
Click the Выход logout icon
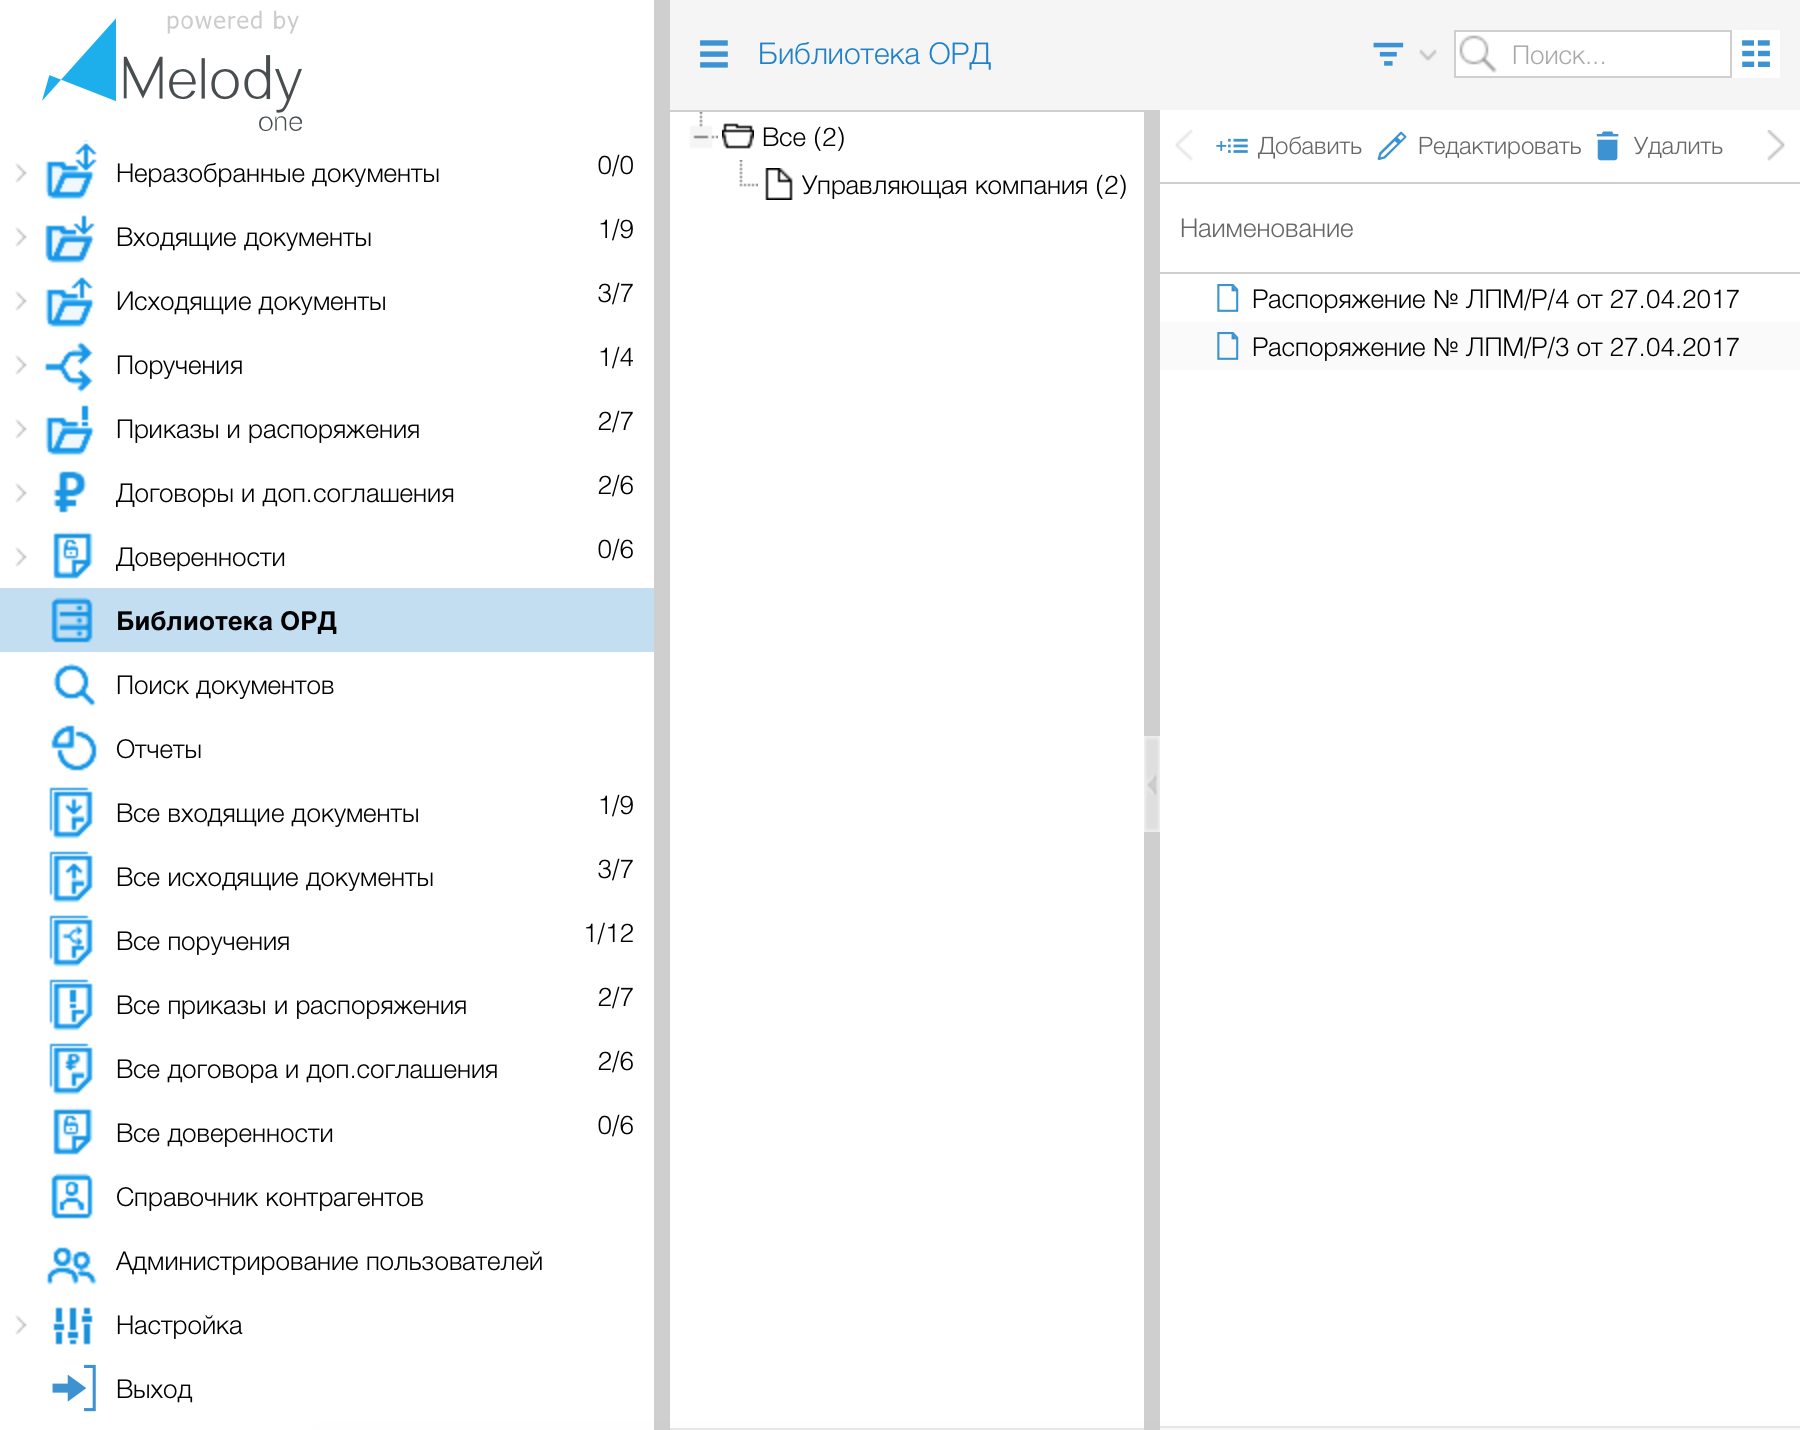(72, 1389)
